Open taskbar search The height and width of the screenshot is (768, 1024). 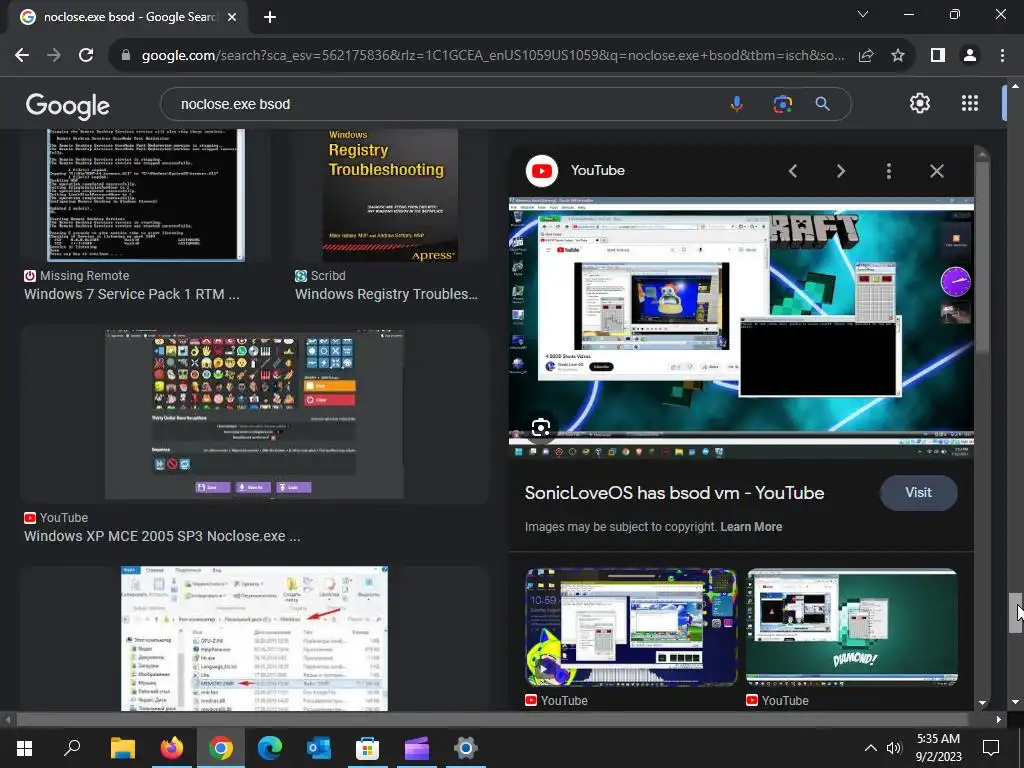72,748
